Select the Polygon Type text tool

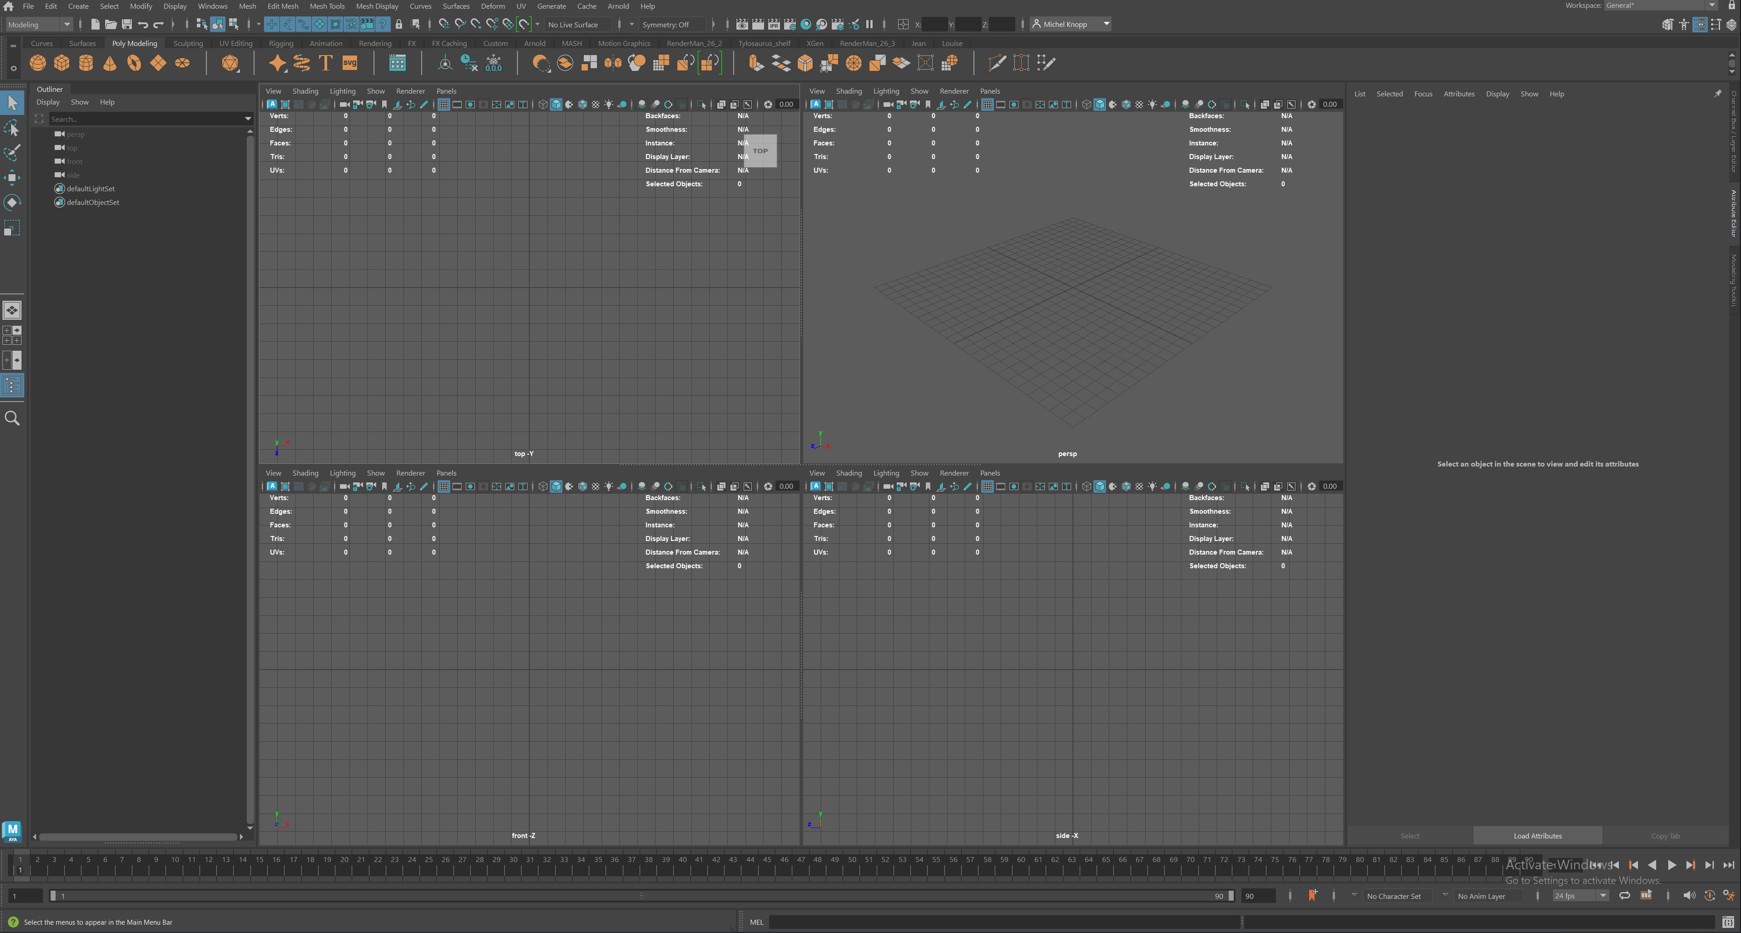click(326, 63)
